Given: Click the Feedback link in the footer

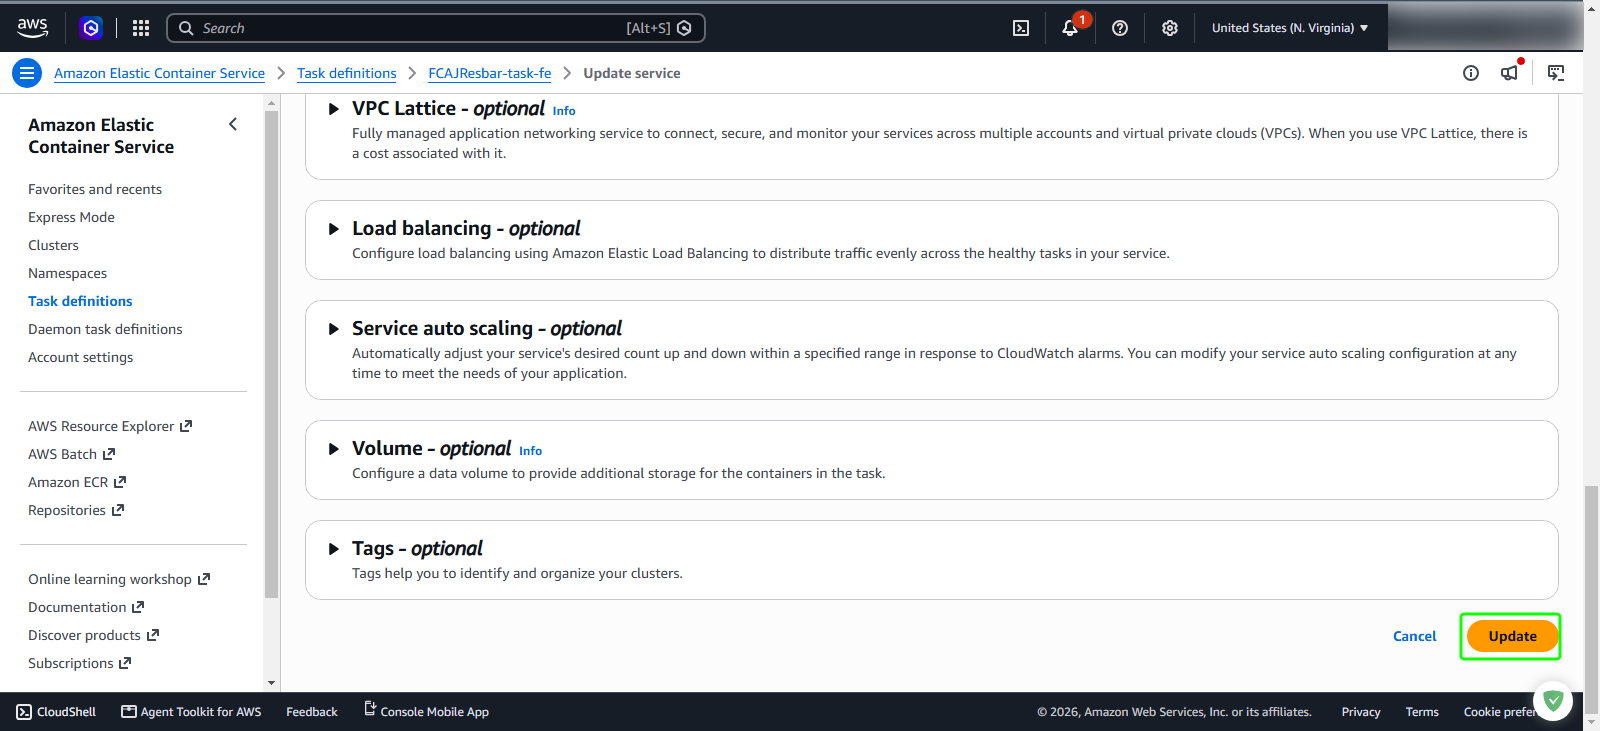Looking at the screenshot, I should tap(312, 712).
